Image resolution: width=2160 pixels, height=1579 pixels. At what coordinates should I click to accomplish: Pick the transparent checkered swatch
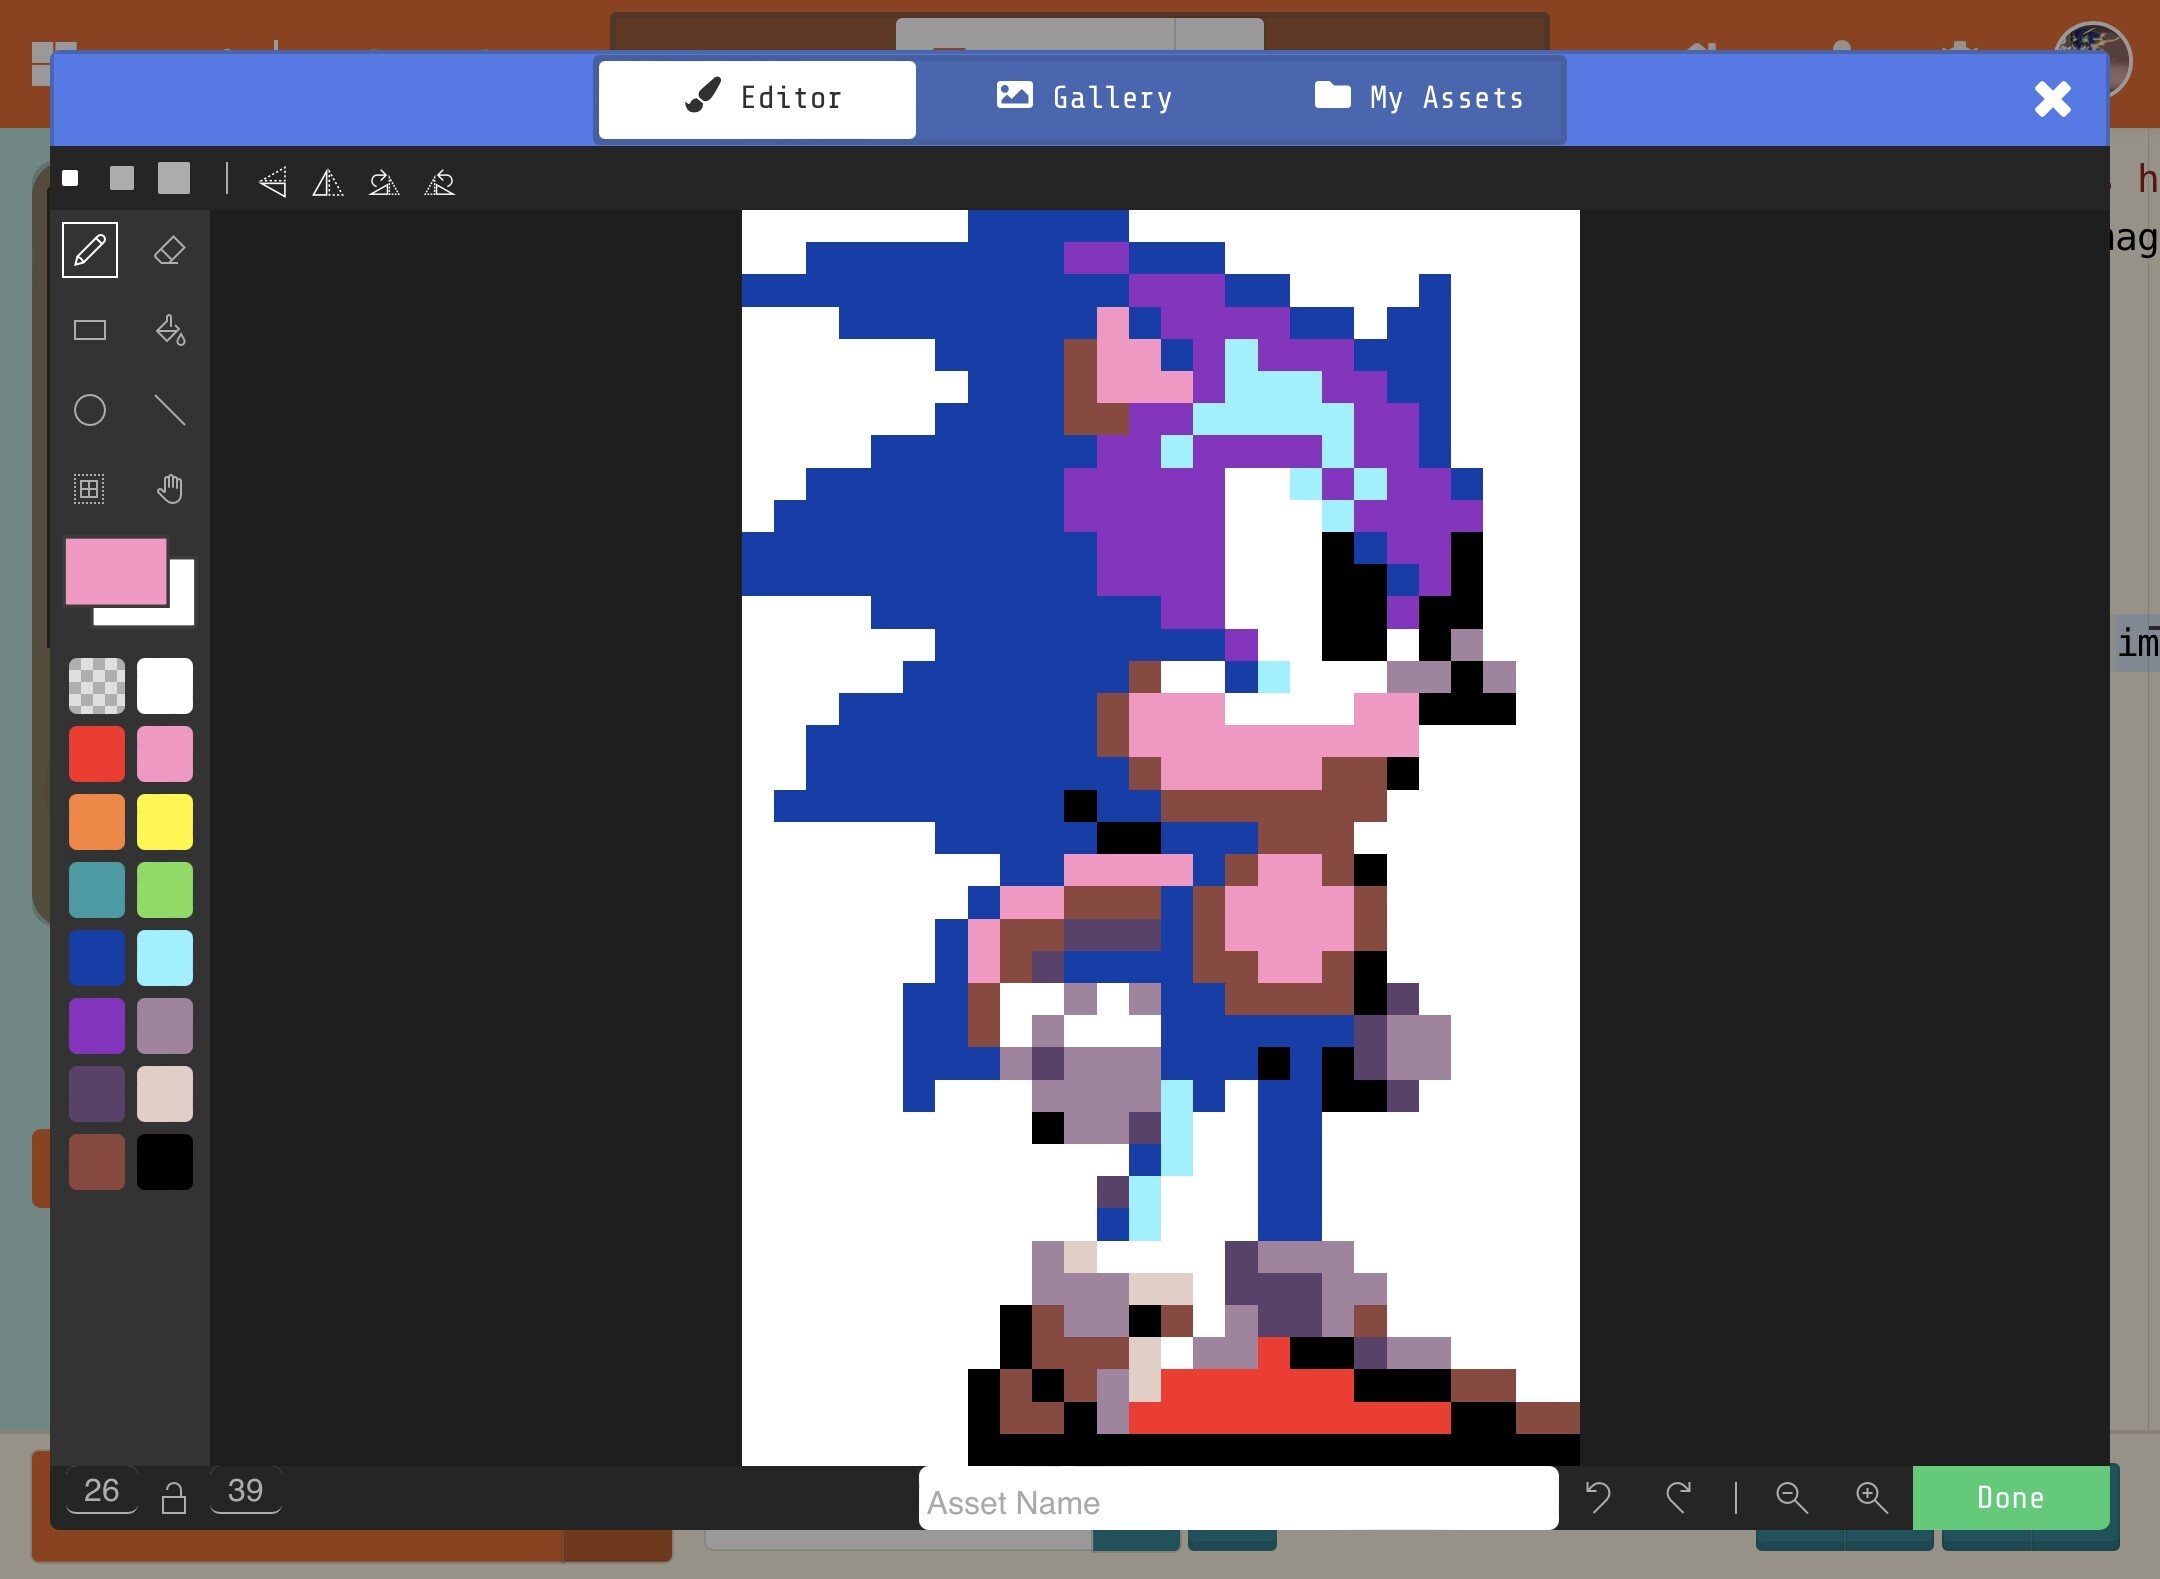(x=97, y=686)
